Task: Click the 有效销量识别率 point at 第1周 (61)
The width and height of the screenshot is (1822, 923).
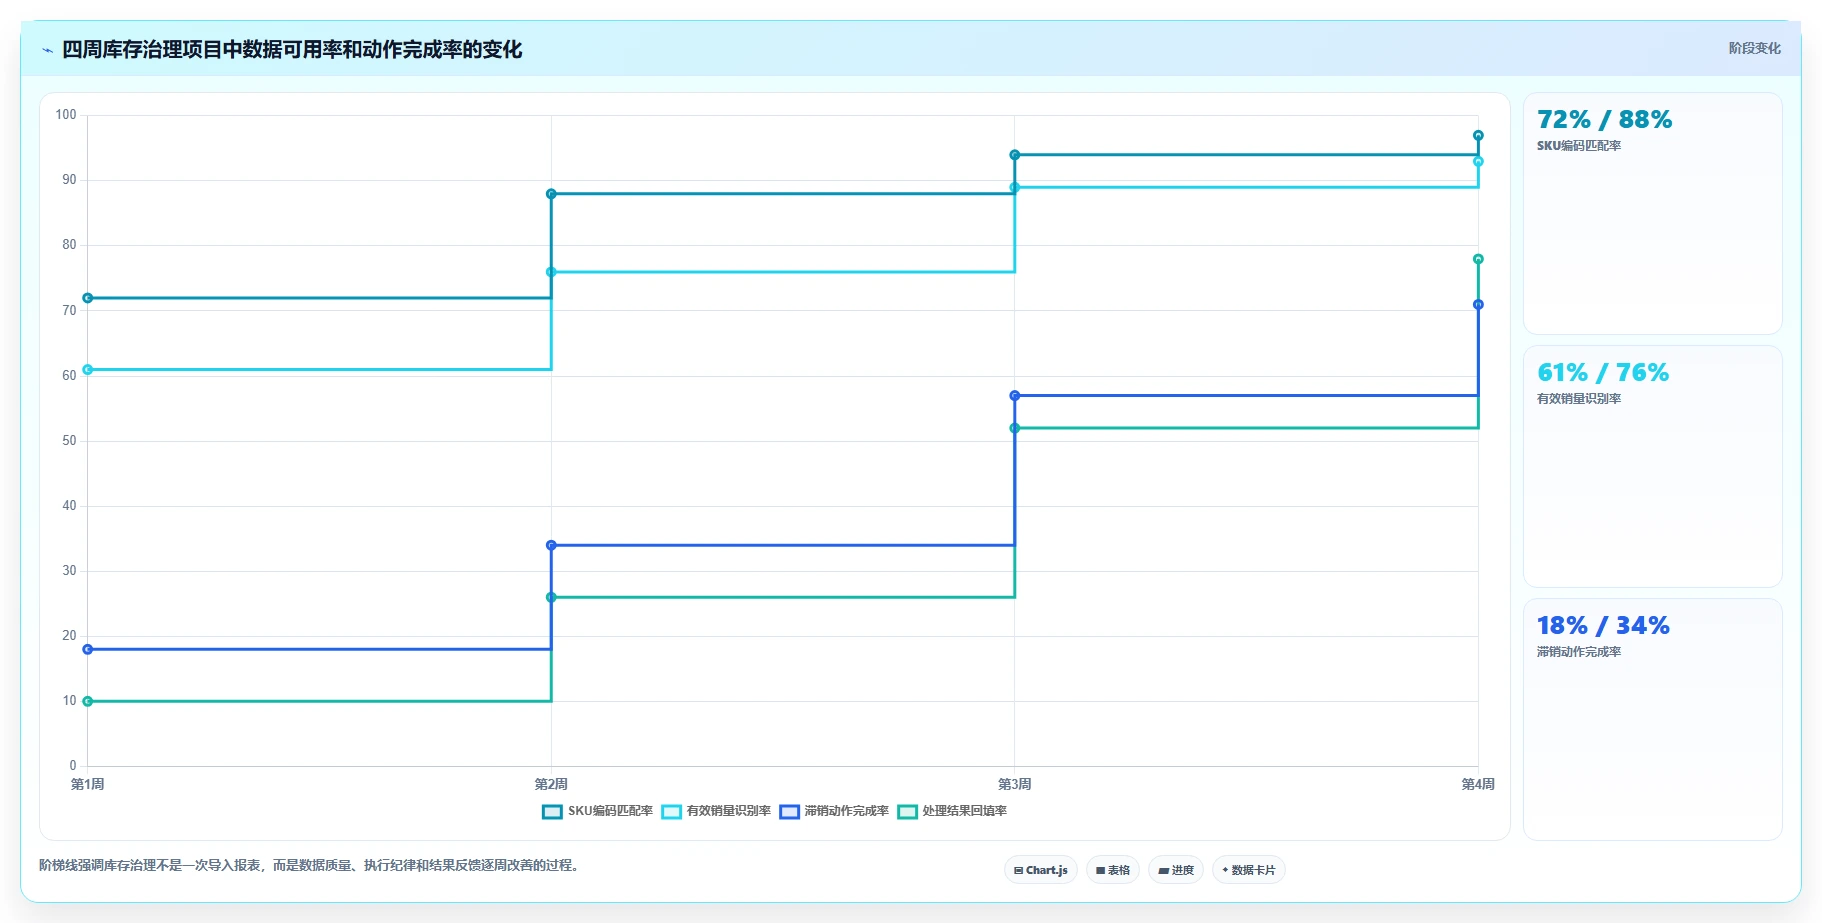Action: pyautogui.click(x=88, y=370)
